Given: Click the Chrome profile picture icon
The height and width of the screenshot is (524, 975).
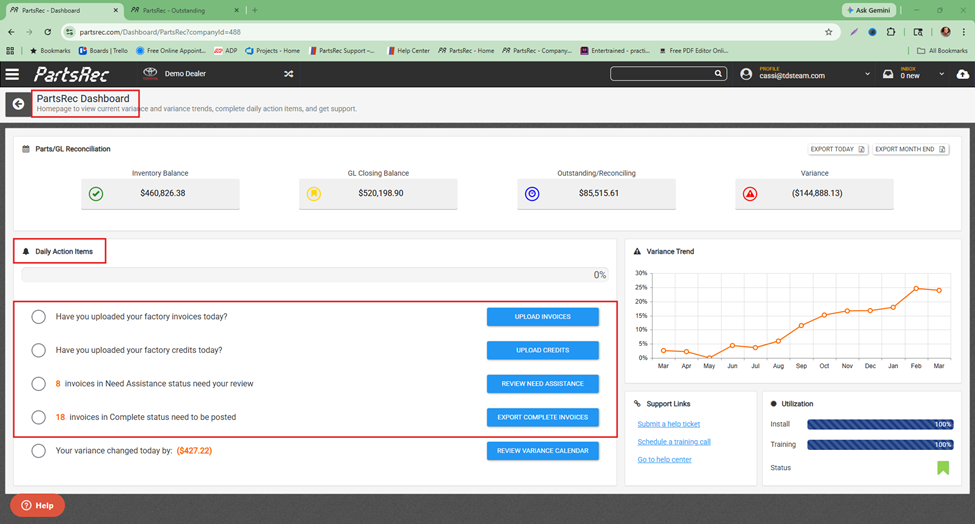Looking at the screenshot, I should pyautogui.click(x=945, y=32).
